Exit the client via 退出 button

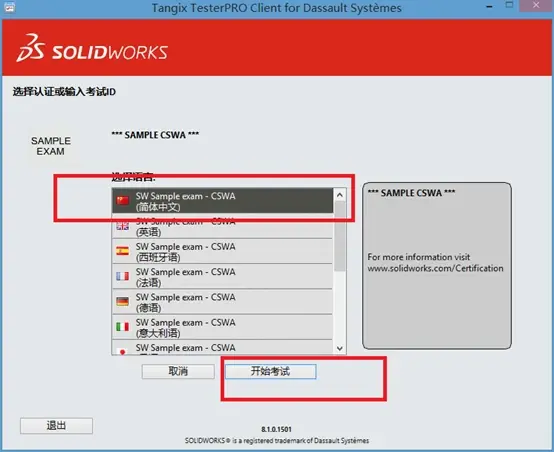click(x=57, y=426)
